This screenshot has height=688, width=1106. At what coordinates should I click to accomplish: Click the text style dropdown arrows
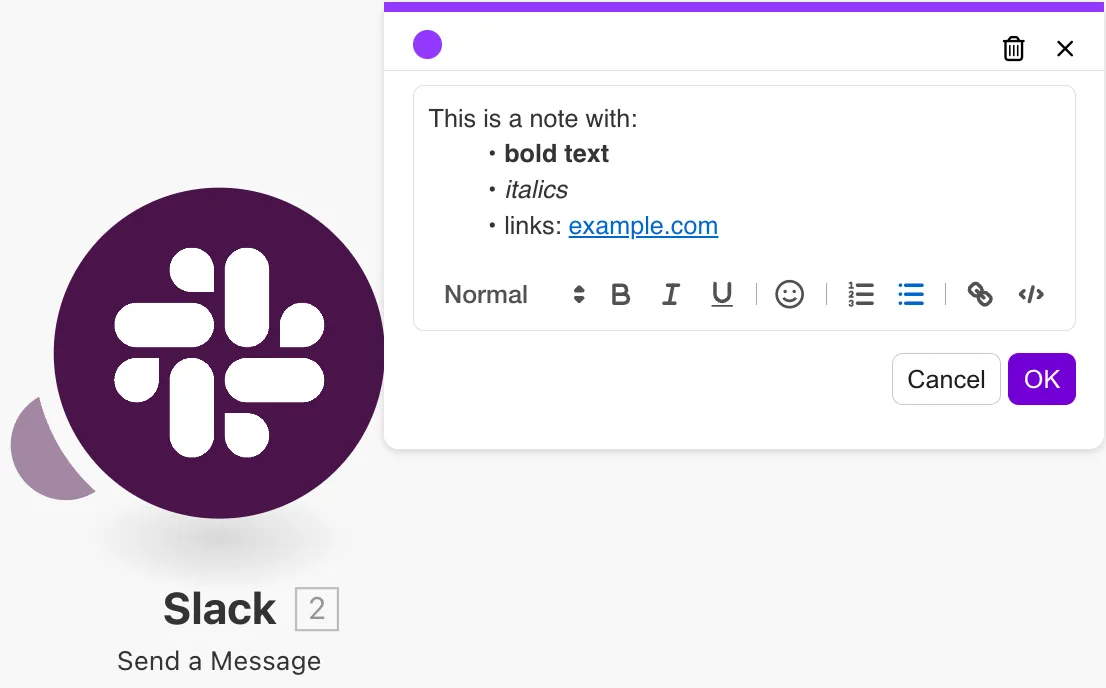point(578,295)
